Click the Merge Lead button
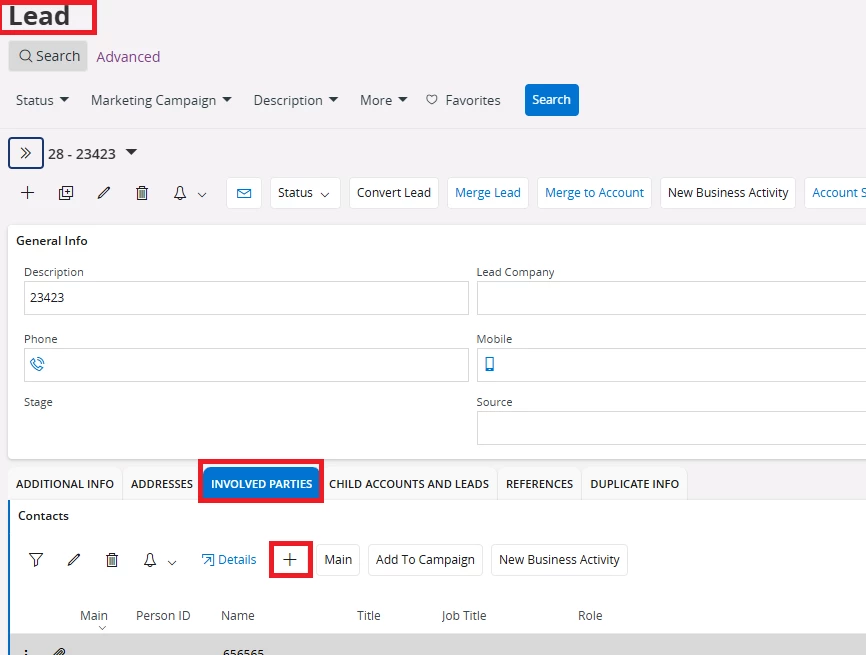Image resolution: width=866 pixels, height=655 pixels. [488, 193]
